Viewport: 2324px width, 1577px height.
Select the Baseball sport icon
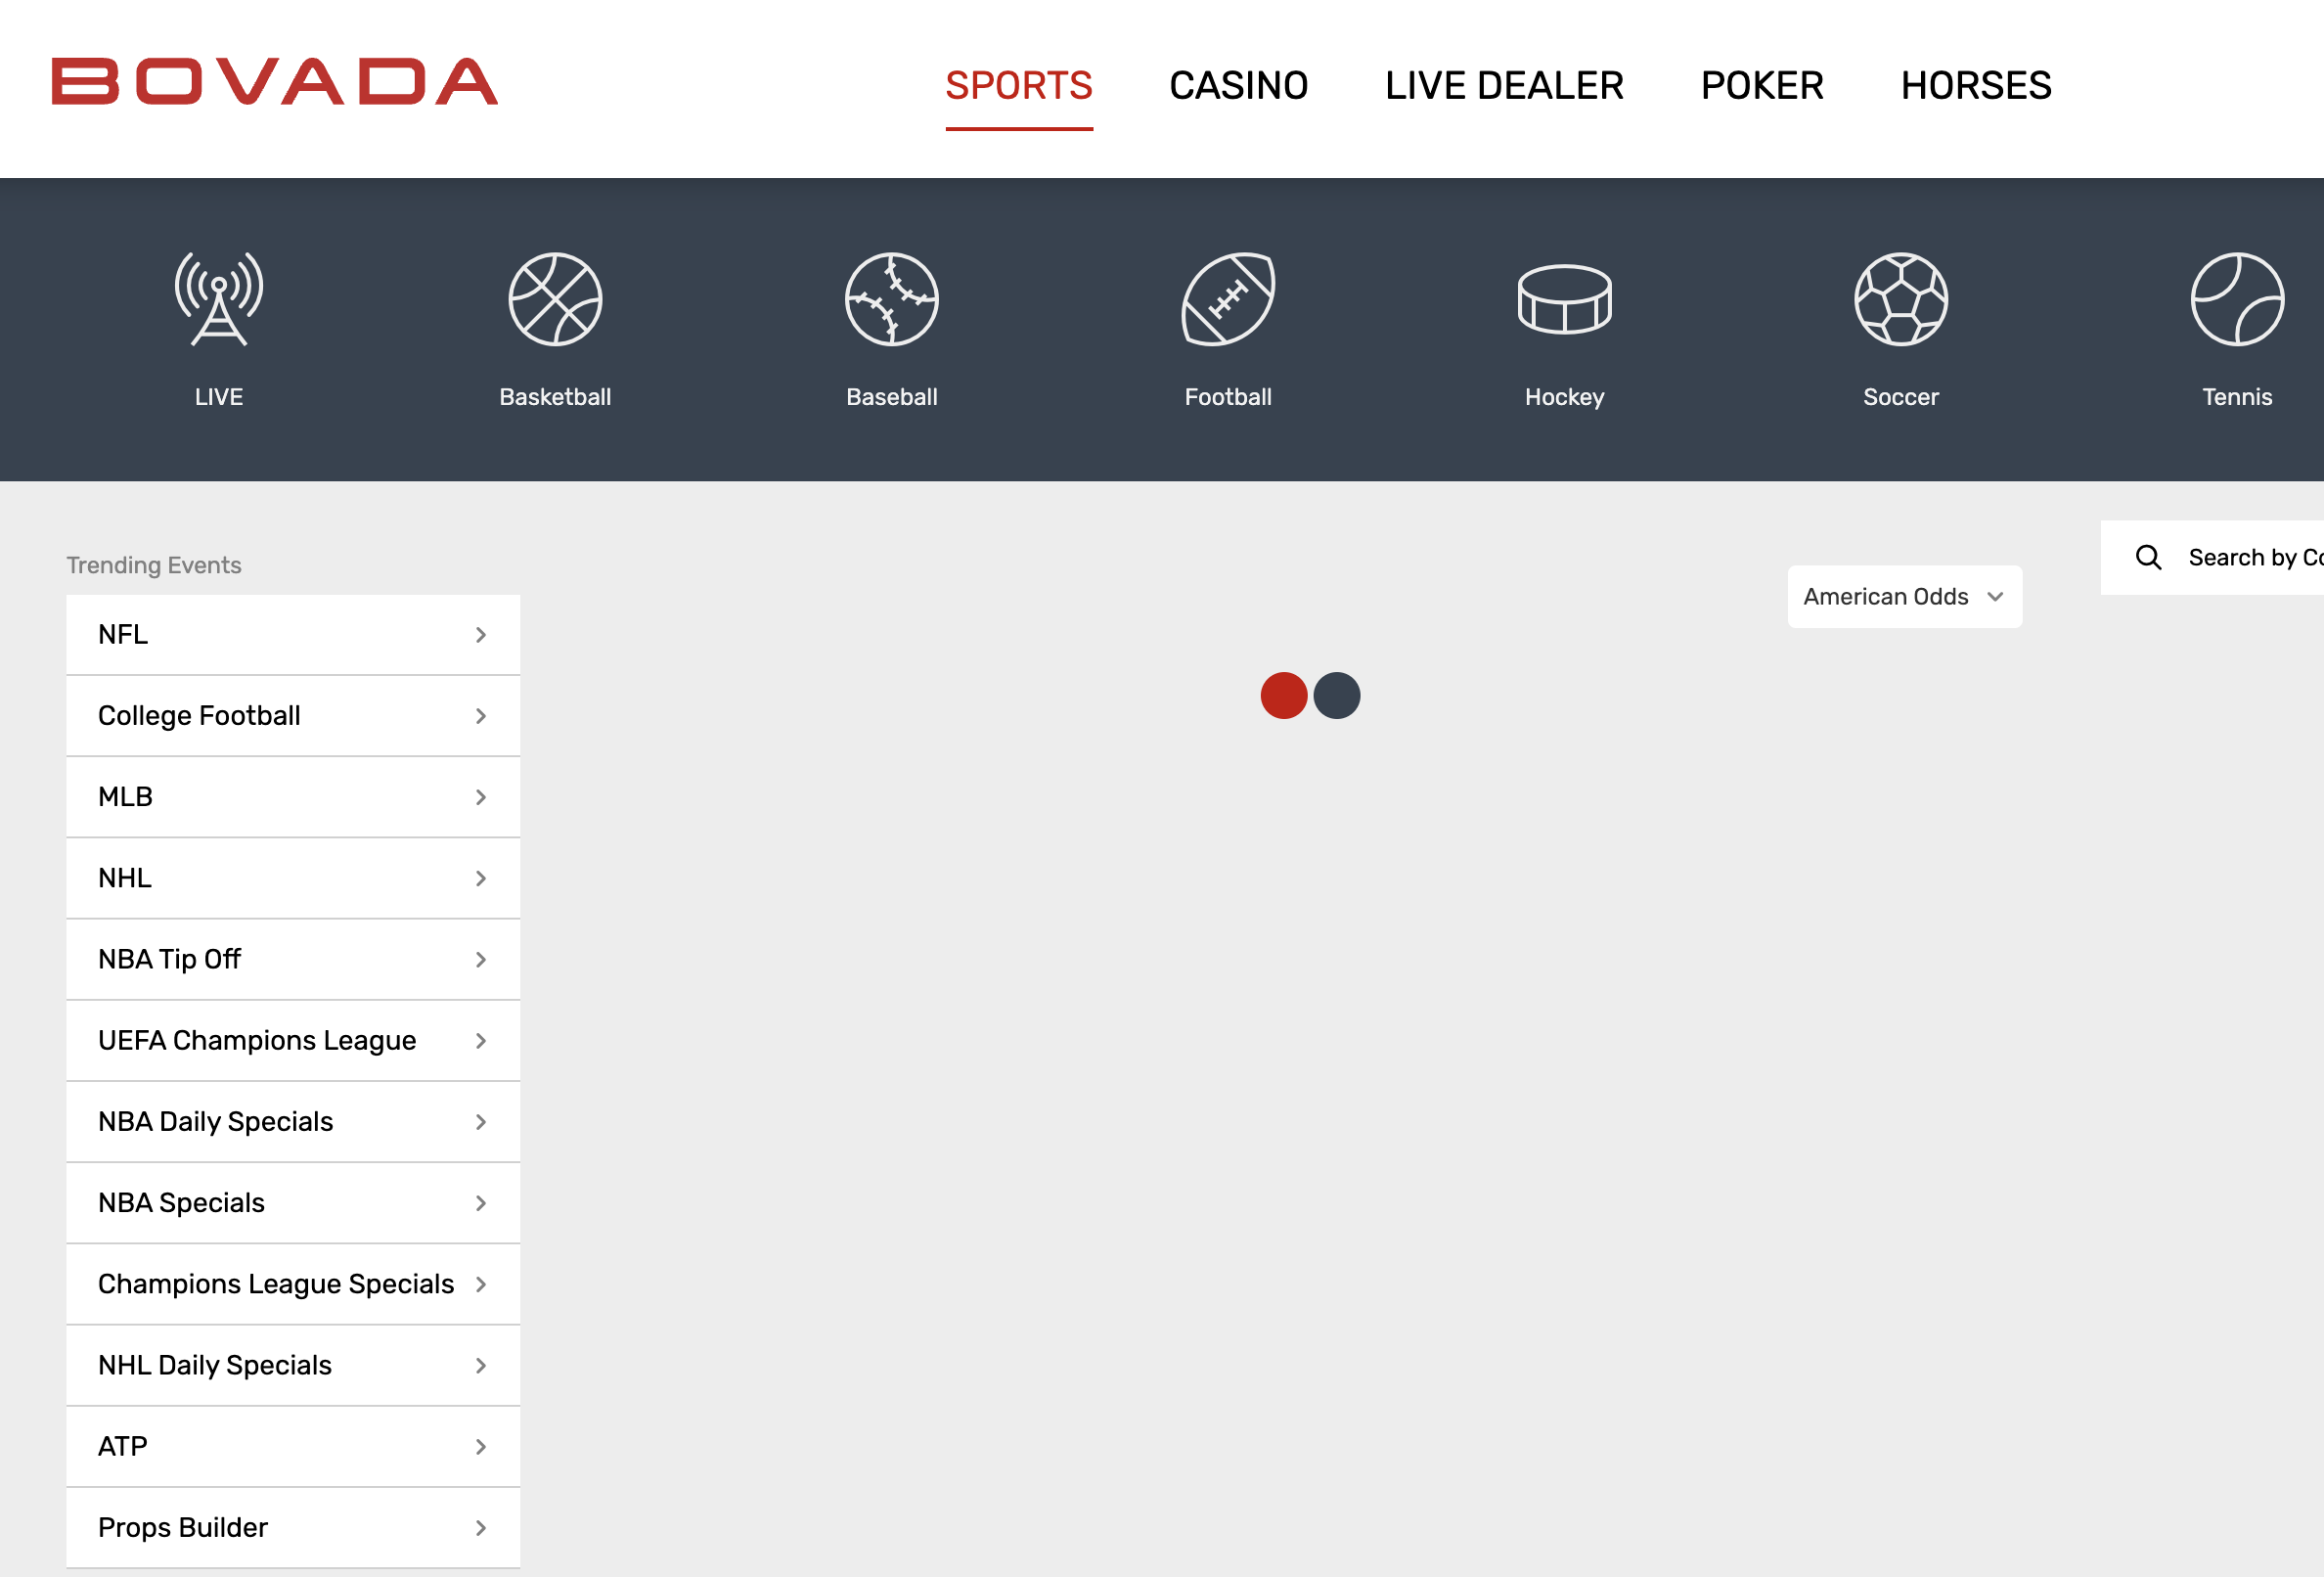(891, 299)
